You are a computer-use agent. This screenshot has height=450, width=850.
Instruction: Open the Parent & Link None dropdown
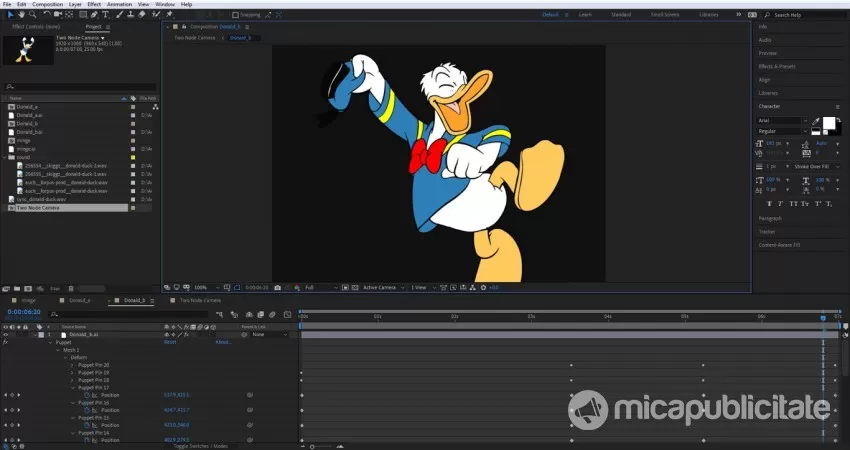[269, 335]
